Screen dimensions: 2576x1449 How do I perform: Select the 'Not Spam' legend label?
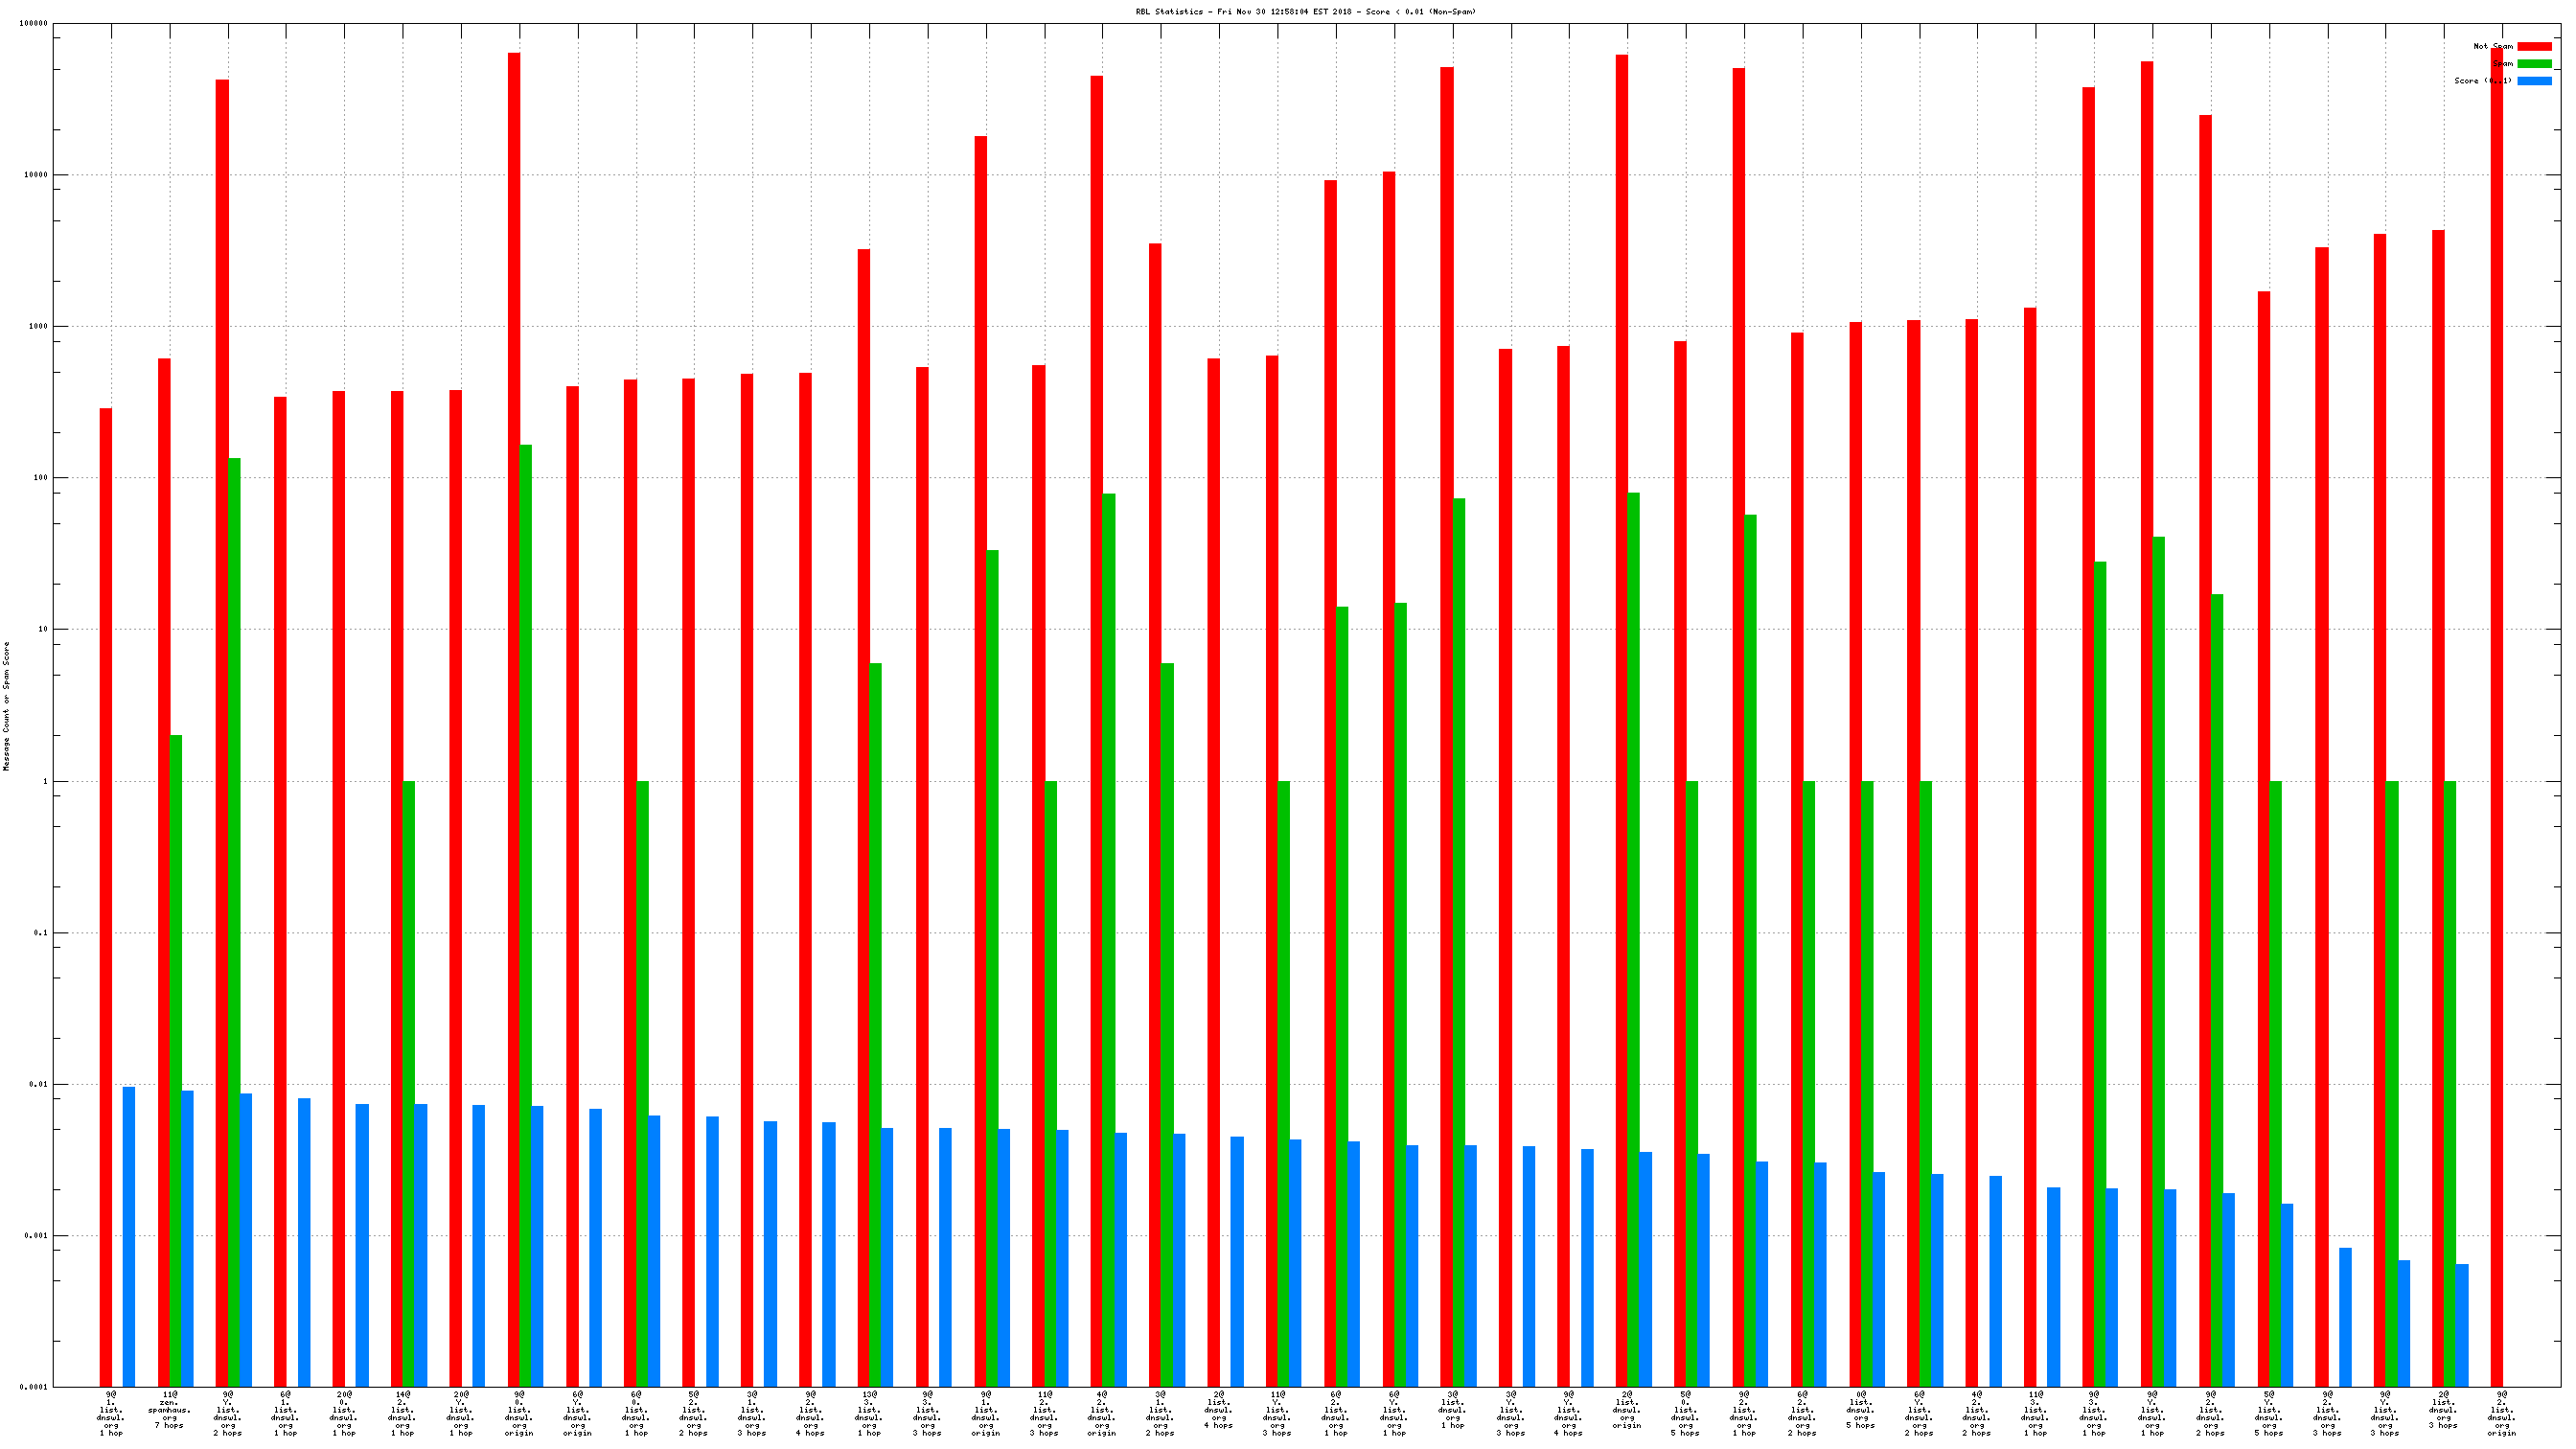tap(2492, 46)
